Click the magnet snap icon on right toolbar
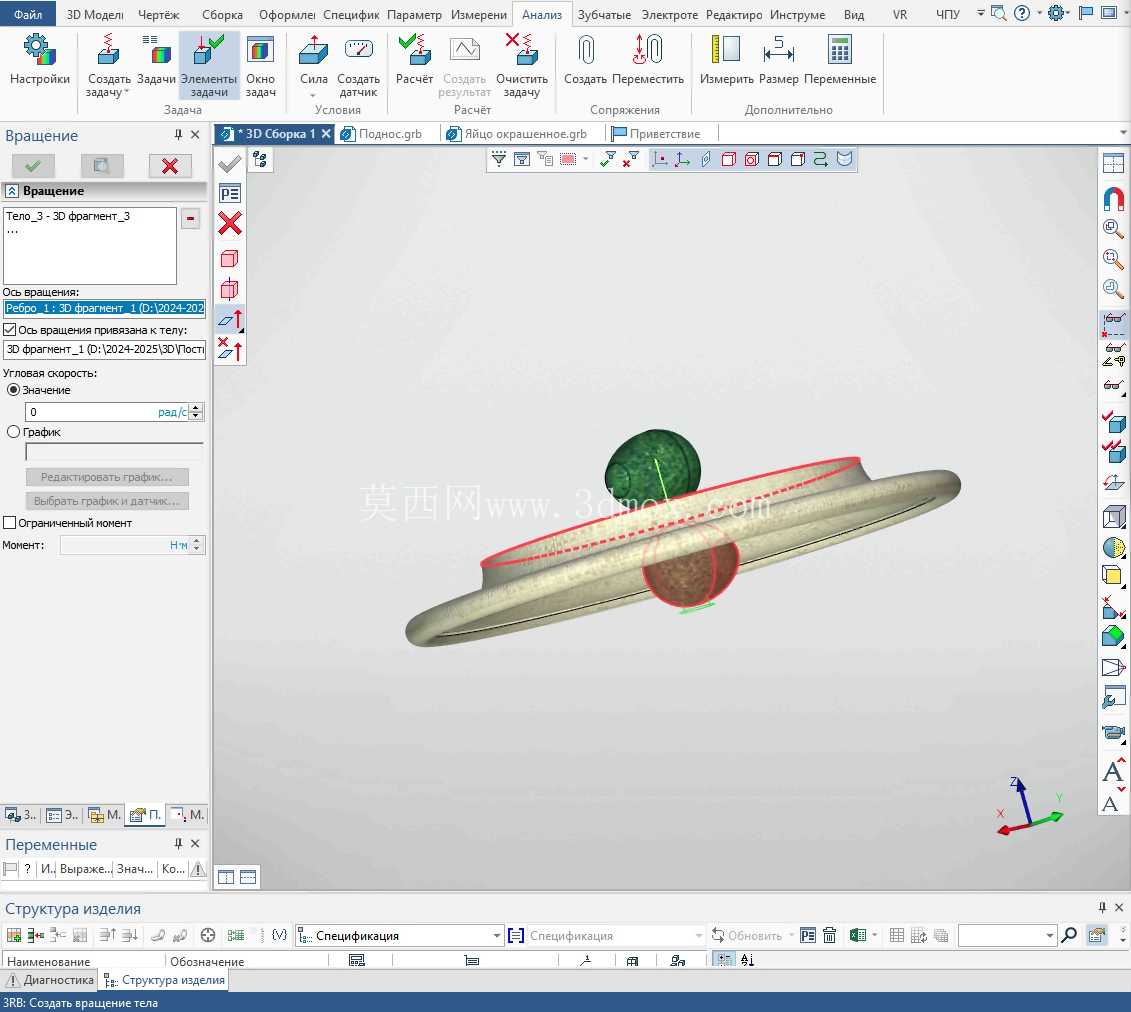This screenshot has width=1131, height=1012. pyautogui.click(x=1114, y=198)
